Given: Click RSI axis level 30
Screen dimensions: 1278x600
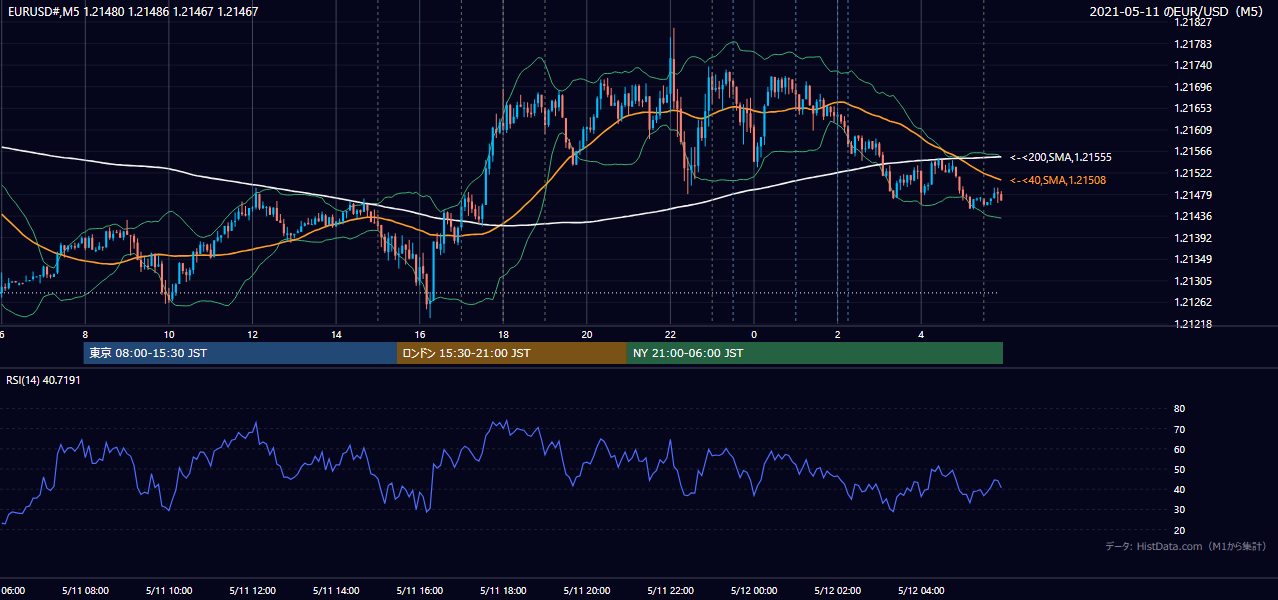Looking at the screenshot, I should pyautogui.click(x=1179, y=510).
